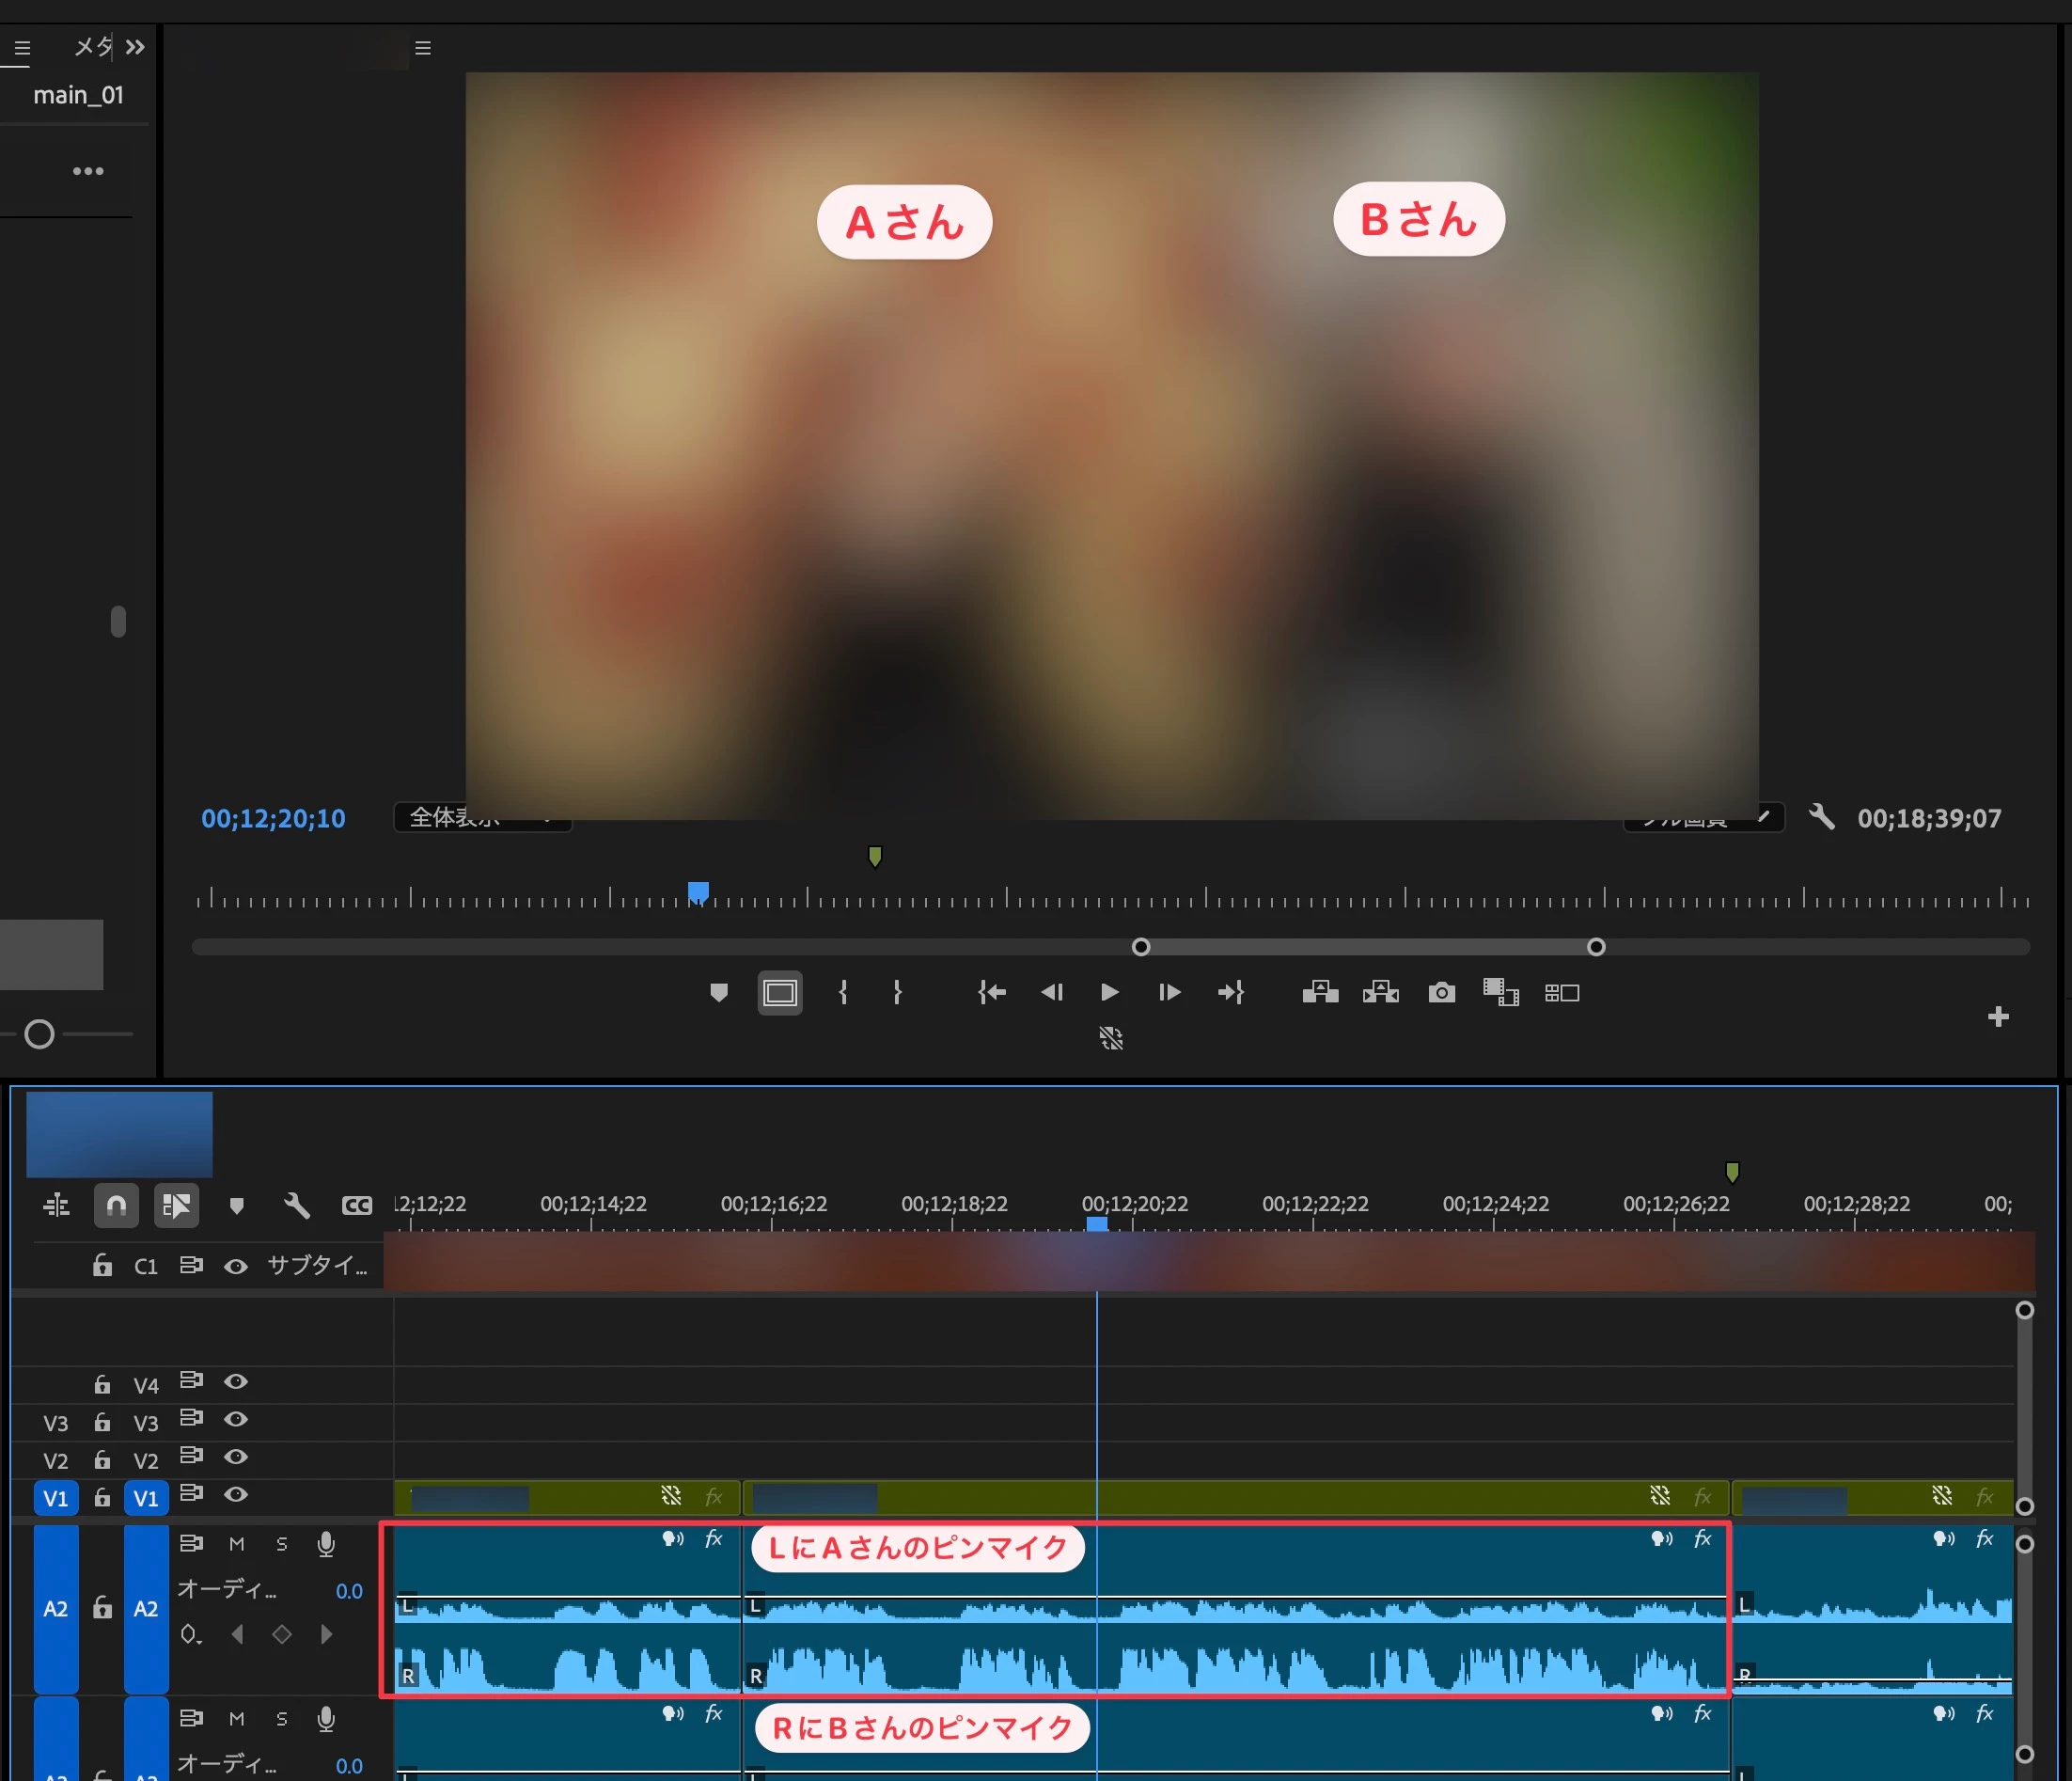Expand hidden panel tabs chevron

coord(135,47)
